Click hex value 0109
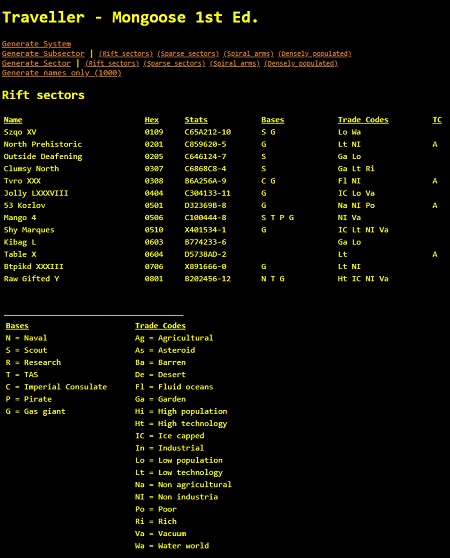 click(x=154, y=132)
